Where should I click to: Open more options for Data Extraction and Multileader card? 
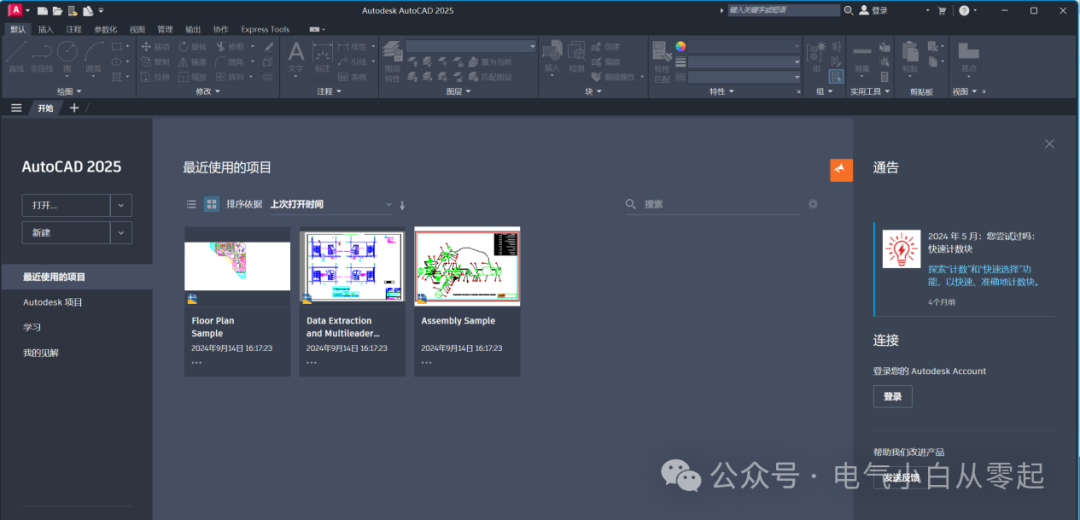(x=311, y=362)
